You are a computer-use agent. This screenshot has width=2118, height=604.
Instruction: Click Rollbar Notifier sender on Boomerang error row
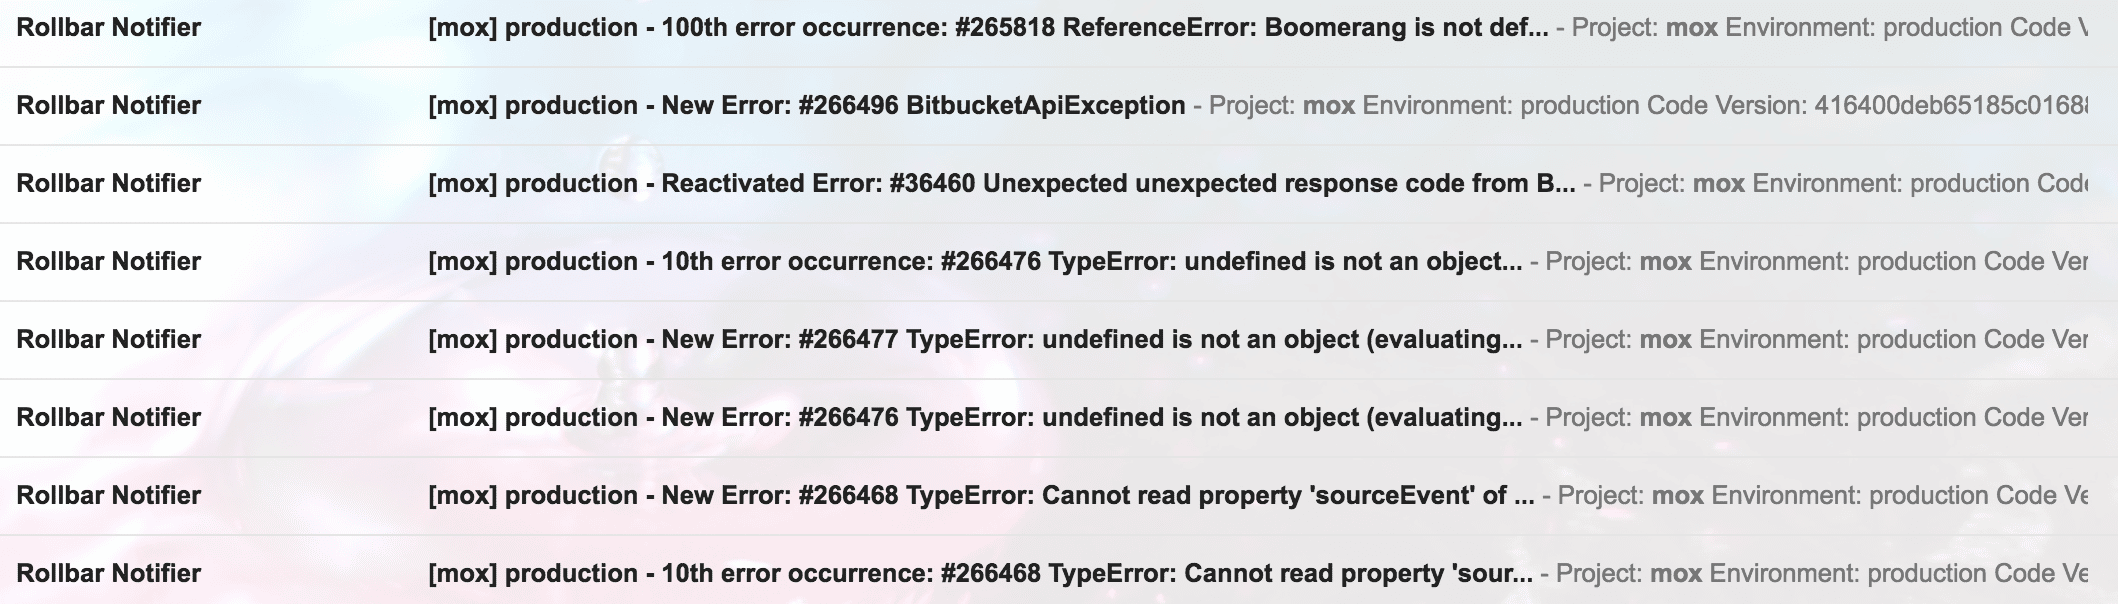pyautogui.click(x=109, y=27)
